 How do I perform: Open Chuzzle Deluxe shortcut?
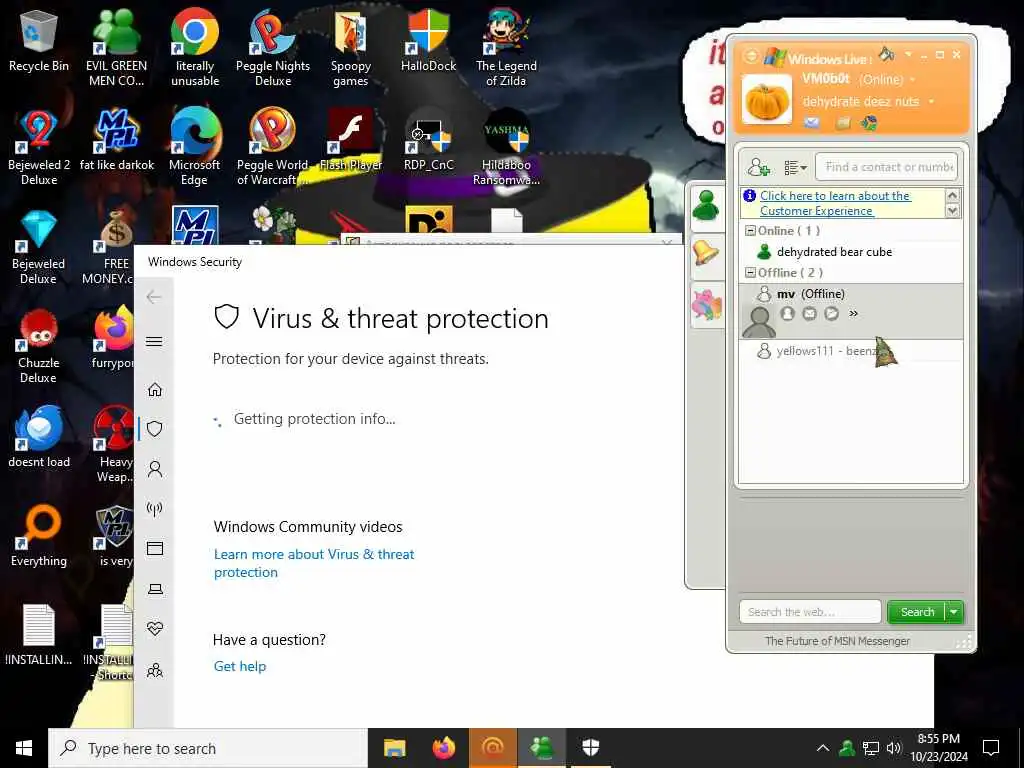39,346
